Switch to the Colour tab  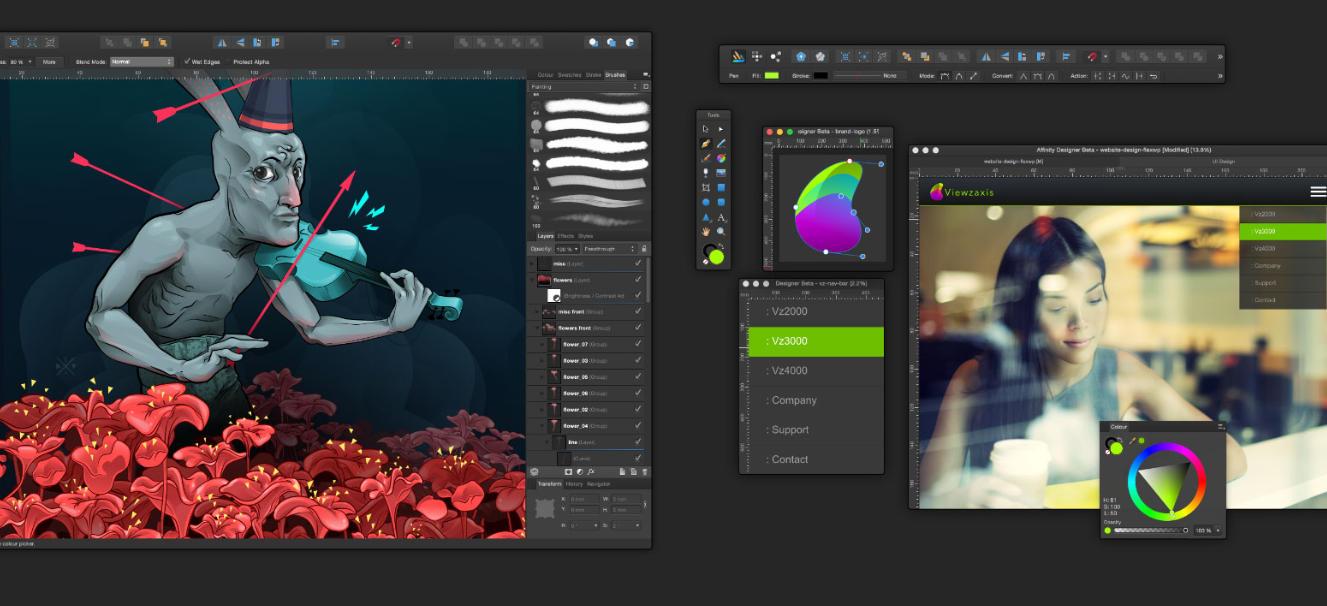(x=545, y=75)
